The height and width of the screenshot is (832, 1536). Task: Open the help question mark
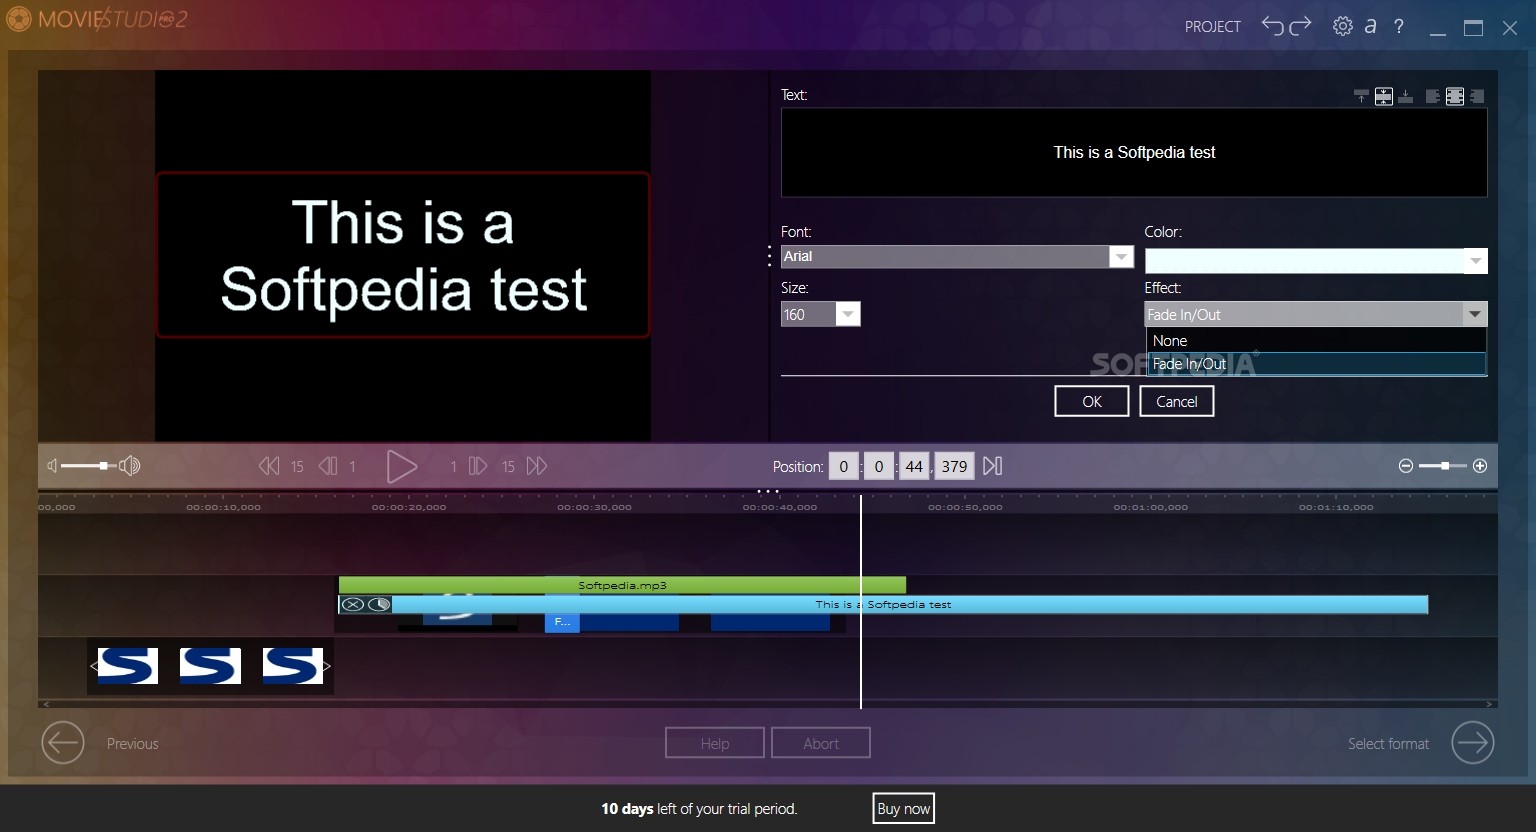click(x=1399, y=26)
